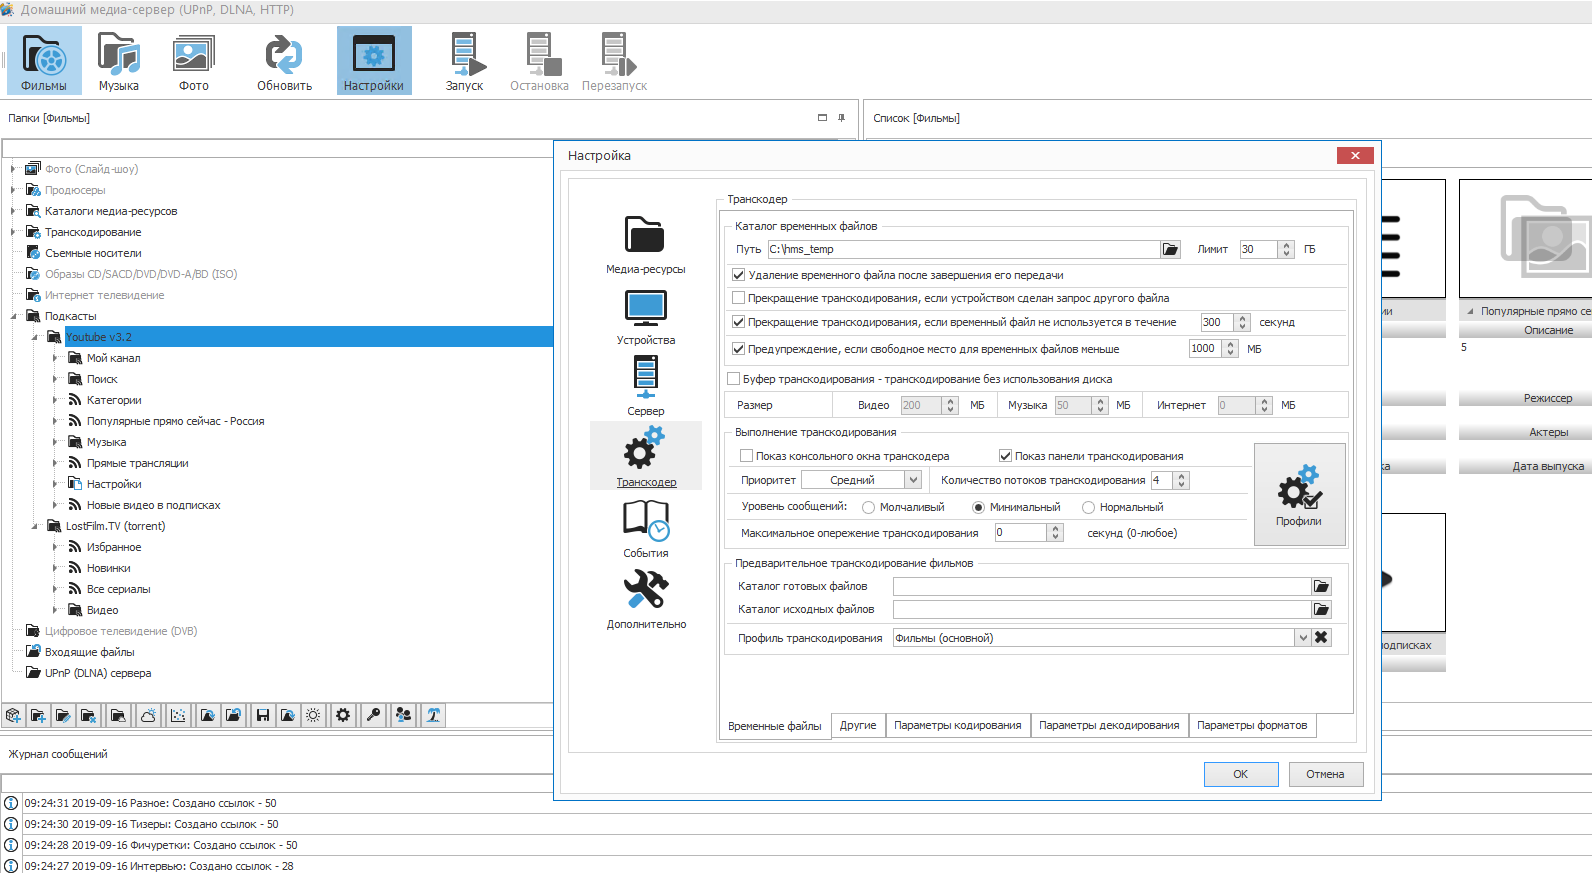Collapse the LostFilm.TV (torrent) tree node

[35, 526]
